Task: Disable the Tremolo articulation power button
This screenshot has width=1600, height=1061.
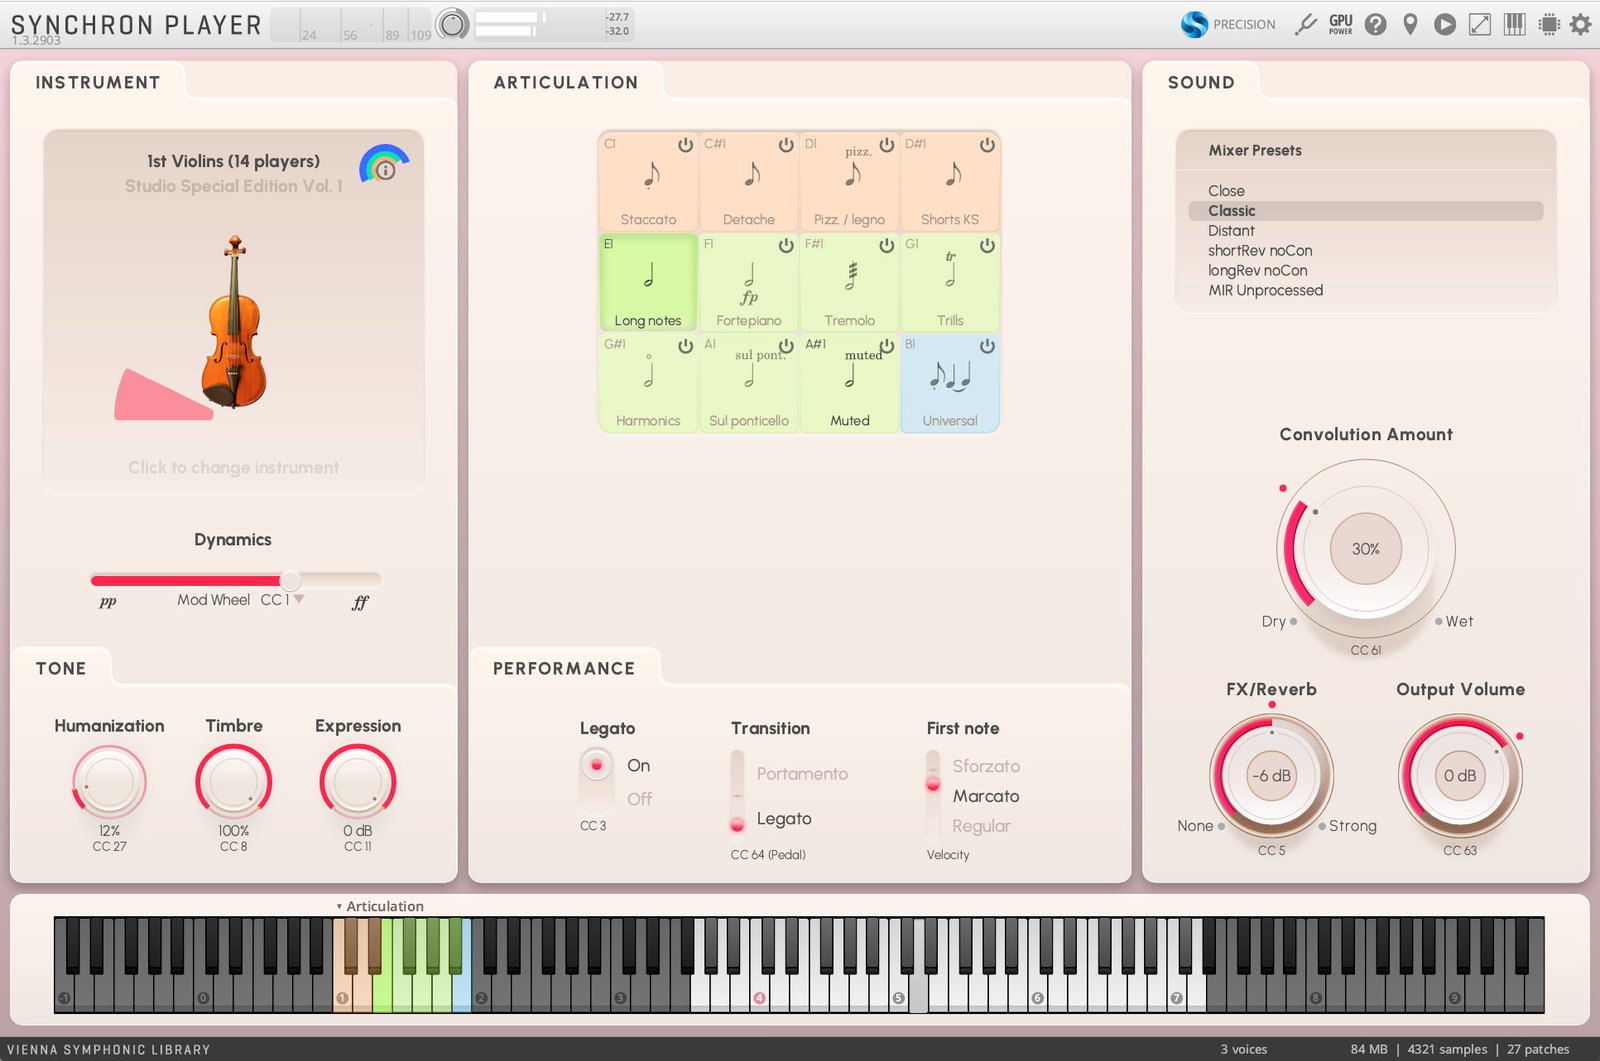Action: [x=886, y=245]
